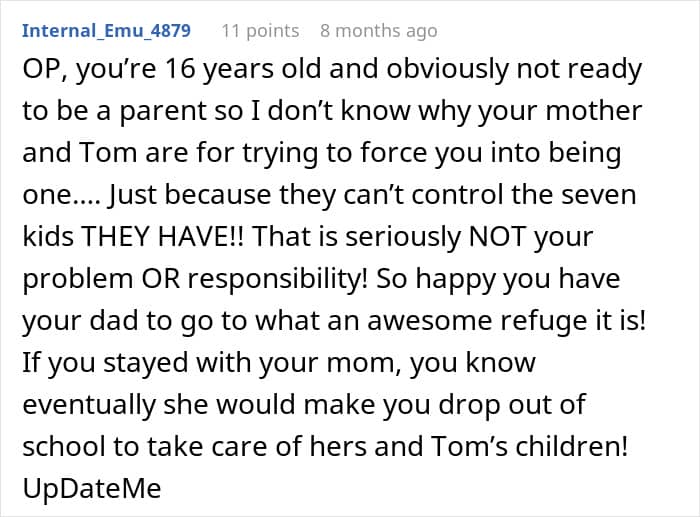Click the "8 months ago" timestamp

tap(378, 31)
